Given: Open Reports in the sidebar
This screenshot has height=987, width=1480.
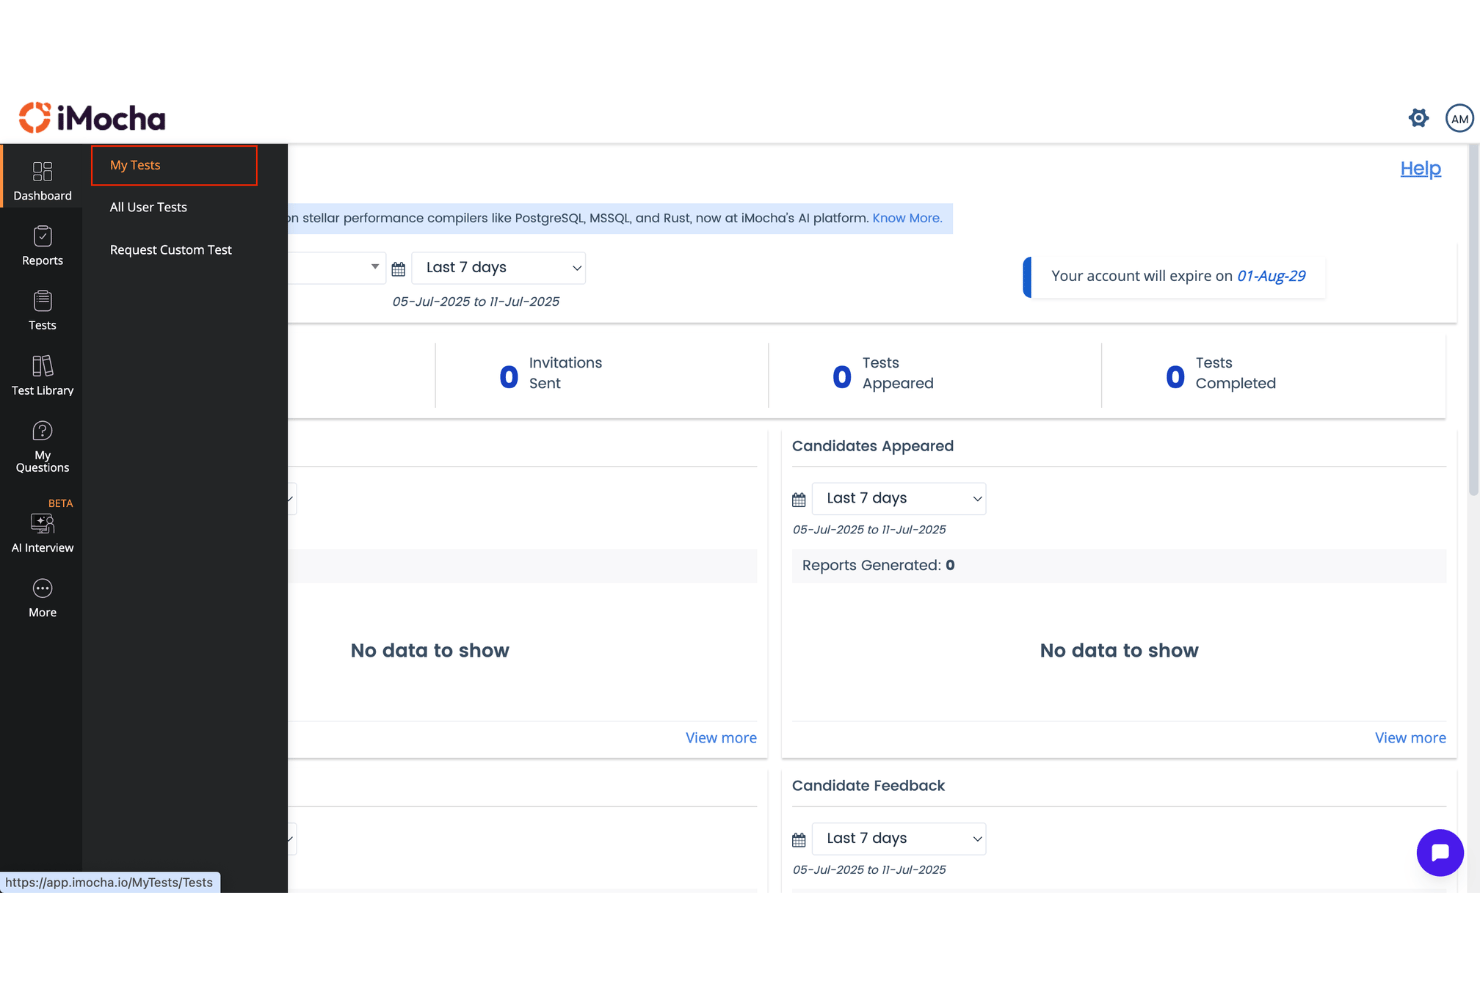Looking at the screenshot, I should coord(42,247).
